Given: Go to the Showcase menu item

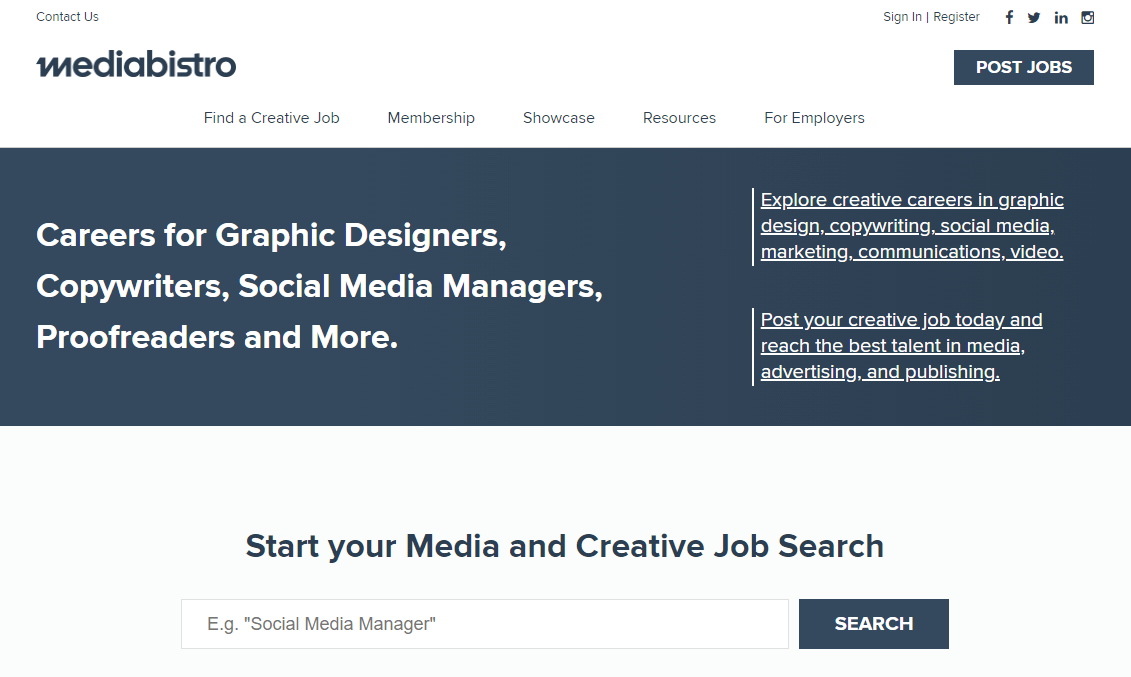Looking at the screenshot, I should [x=558, y=118].
